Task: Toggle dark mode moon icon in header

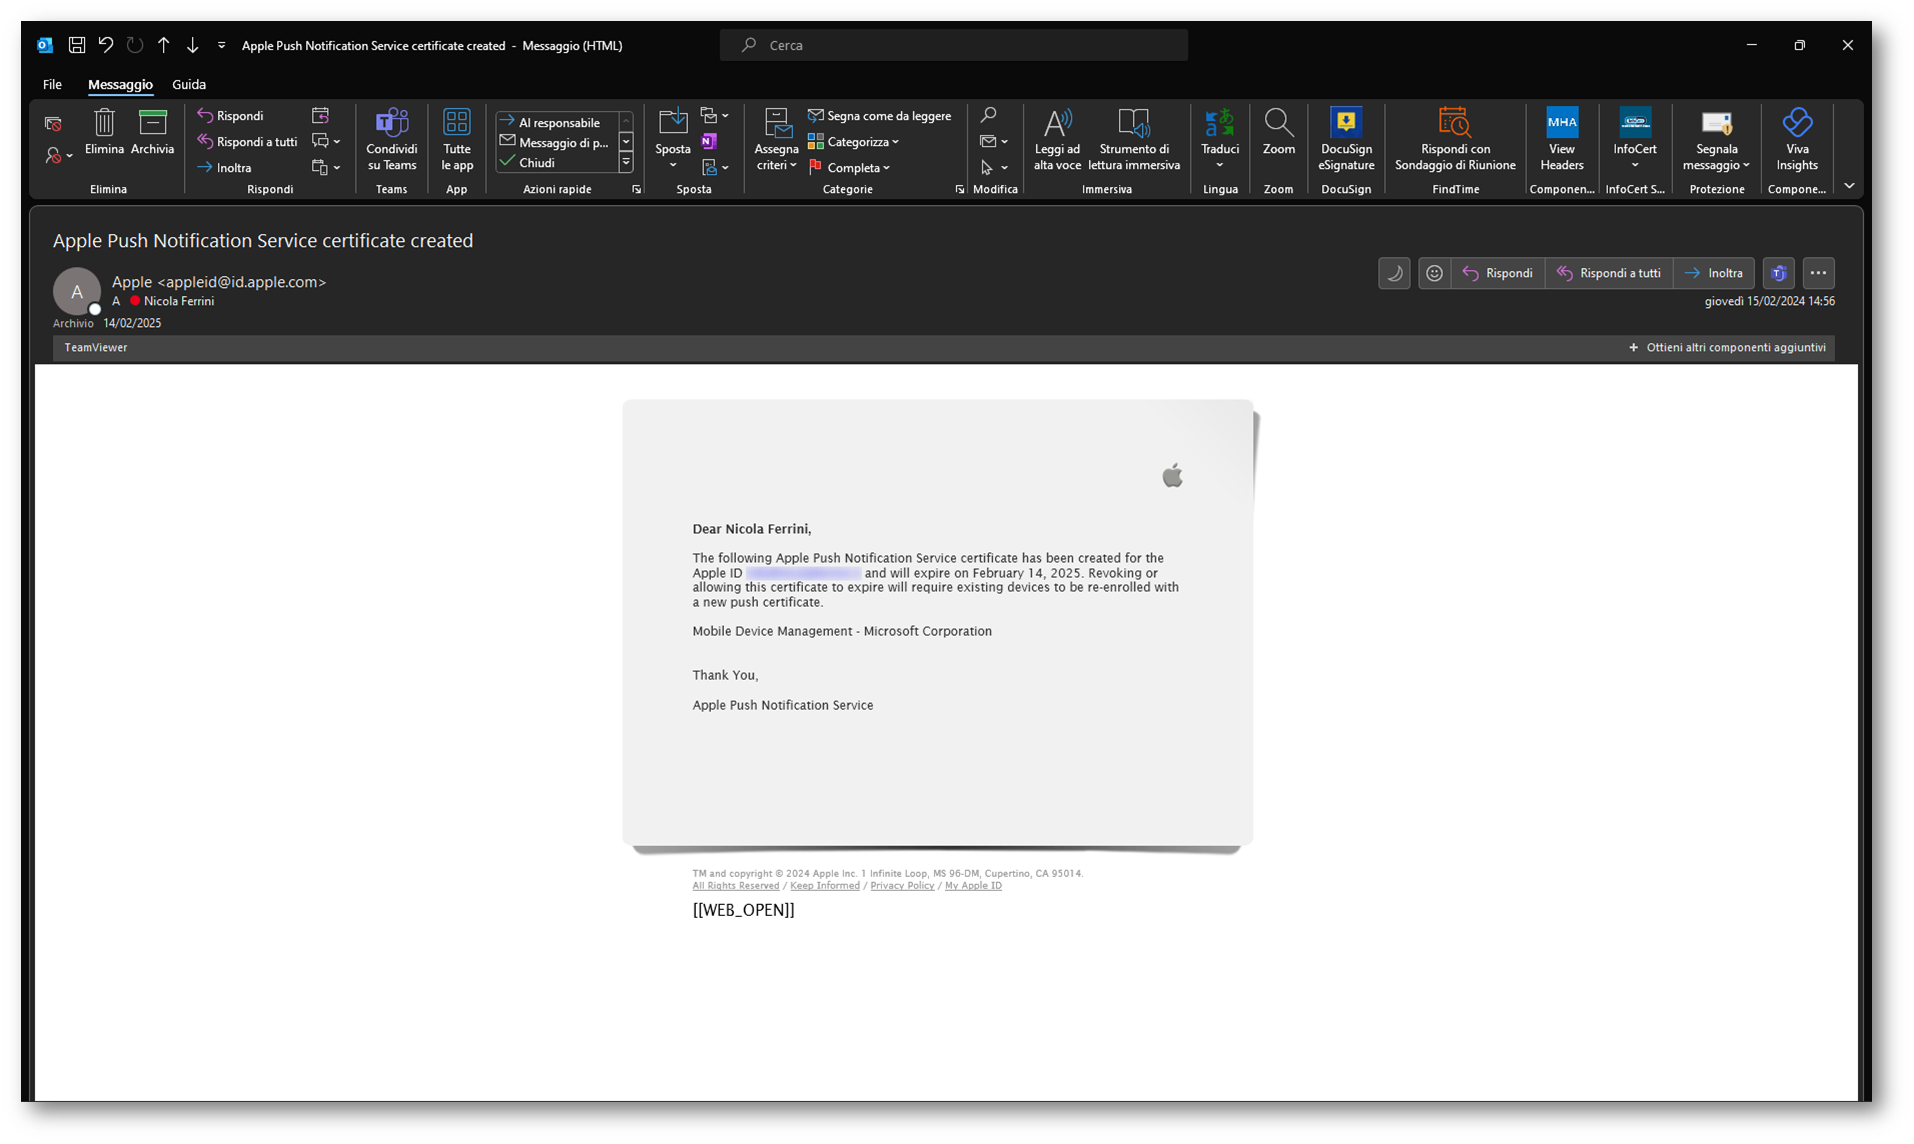Action: [1394, 273]
